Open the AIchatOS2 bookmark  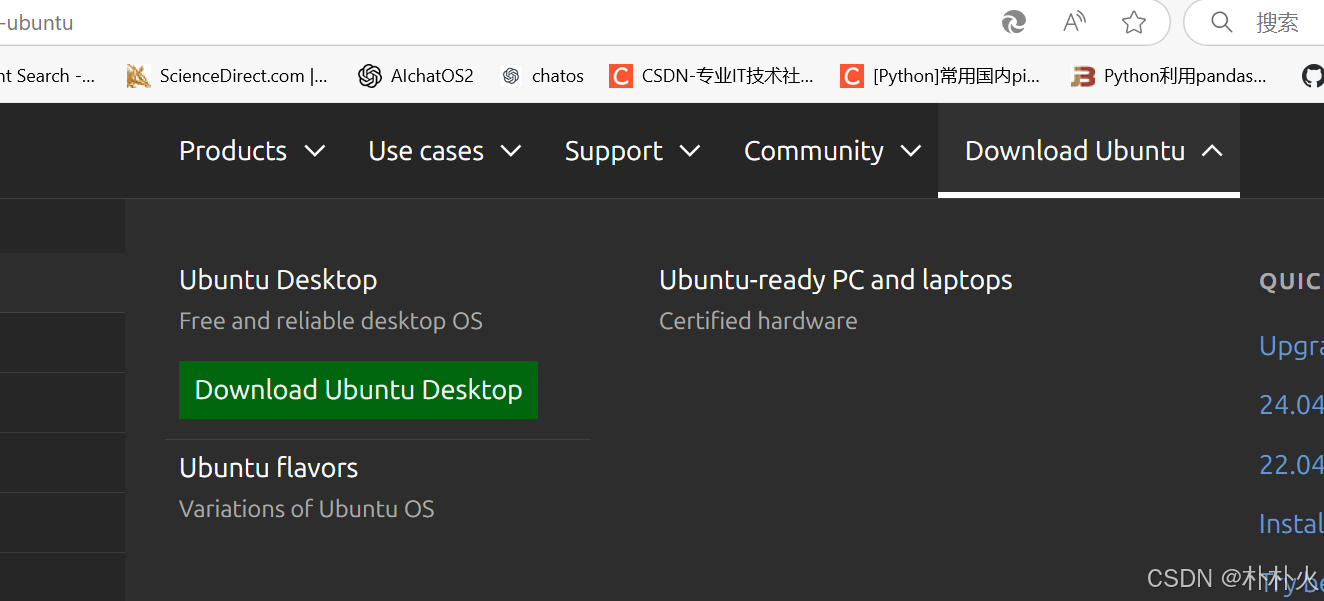tap(416, 76)
